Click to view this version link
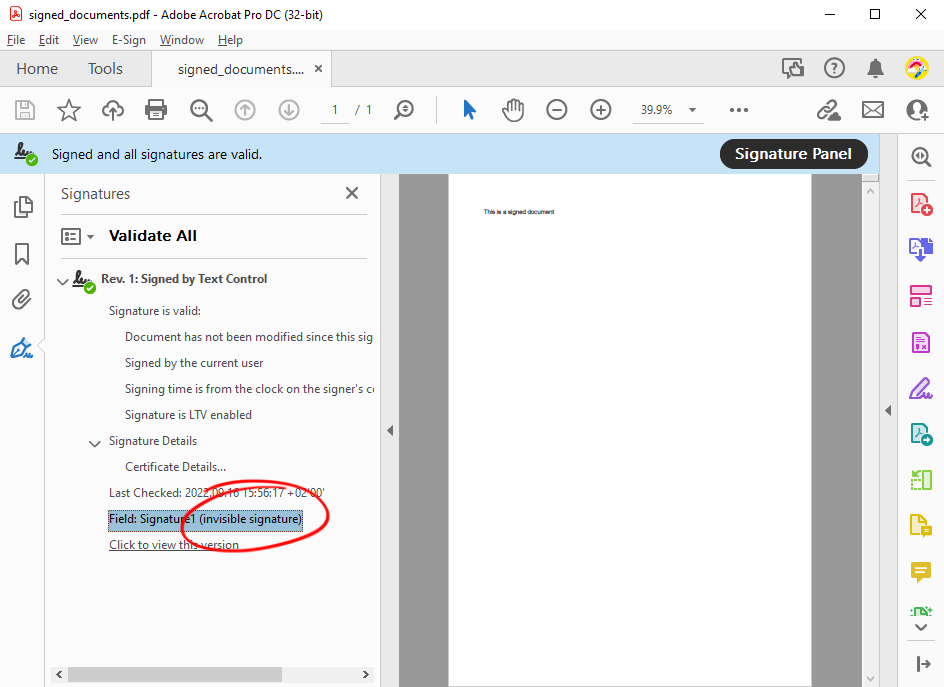Image resolution: width=944 pixels, height=687 pixels. coord(173,545)
